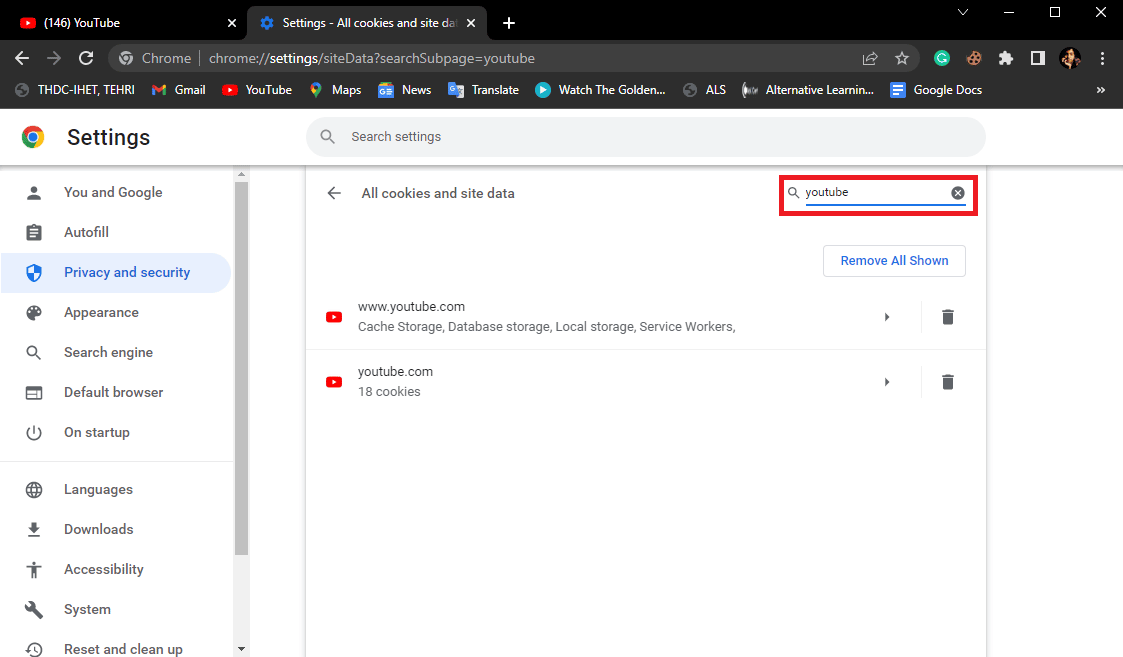Share this page icon in address bar
Screen dimensions: 1123x657
(869, 59)
